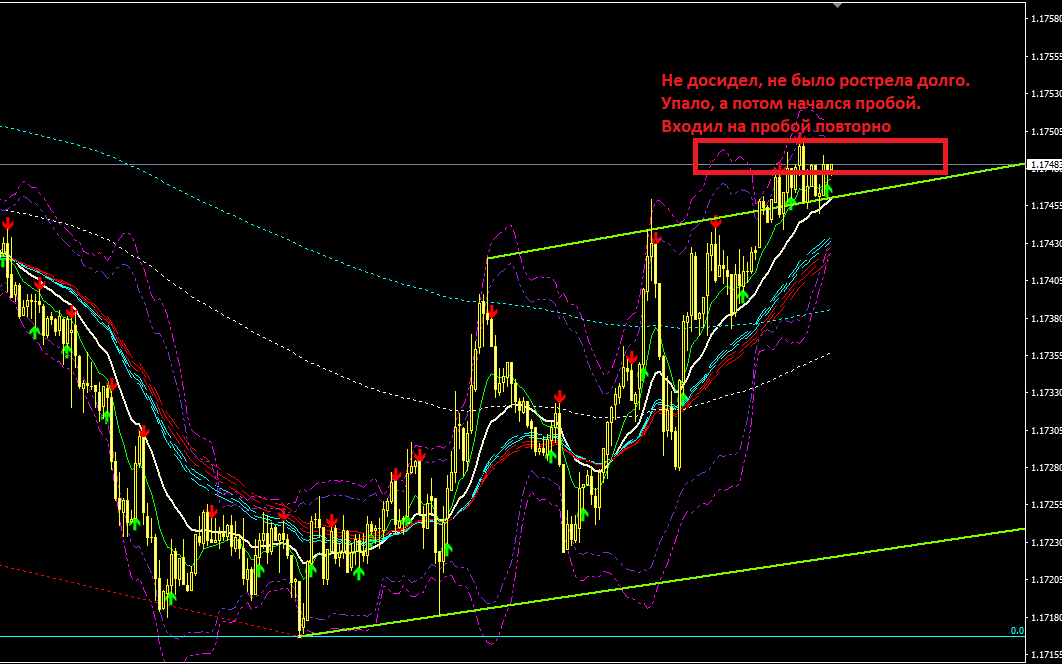Click the Fibonacci 0.0 level label
The image size is (1062, 664).
[x=1017, y=631]
